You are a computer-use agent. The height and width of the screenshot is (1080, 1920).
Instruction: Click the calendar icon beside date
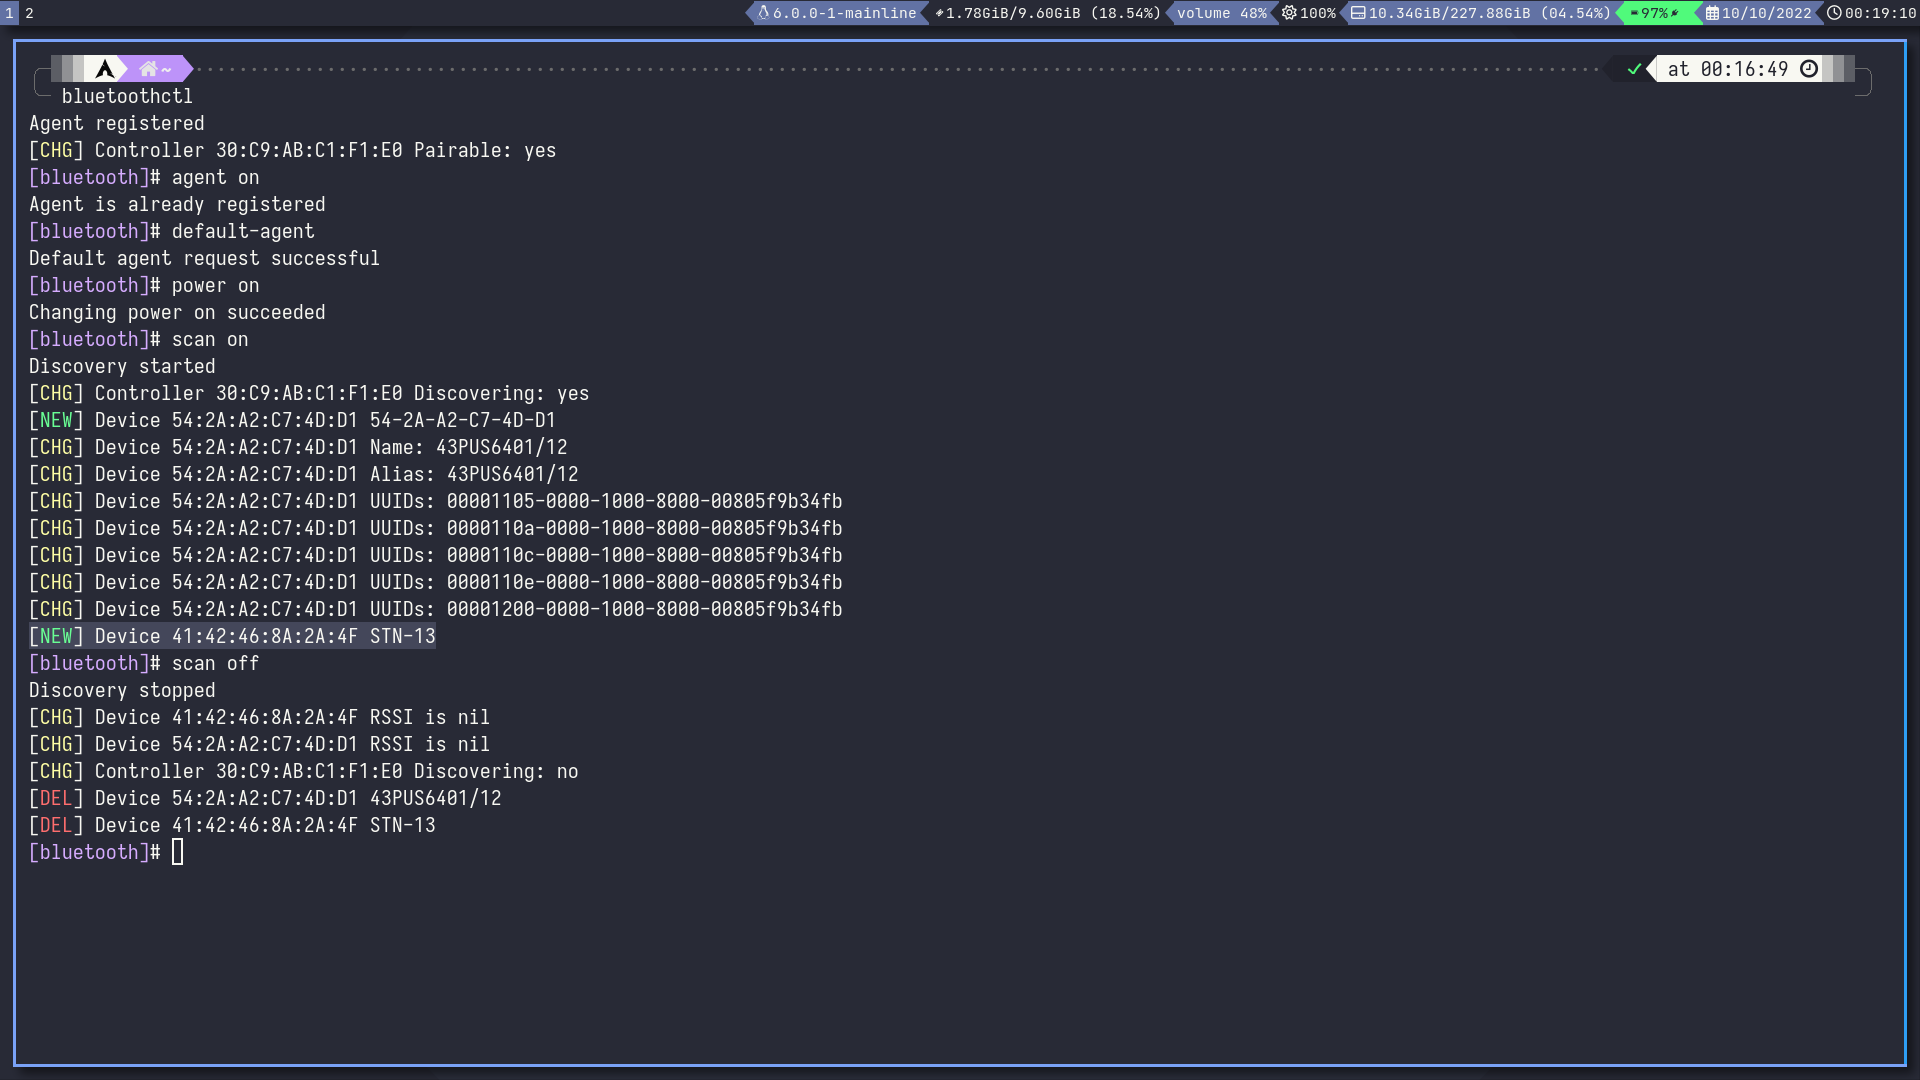pos(1712,13)
